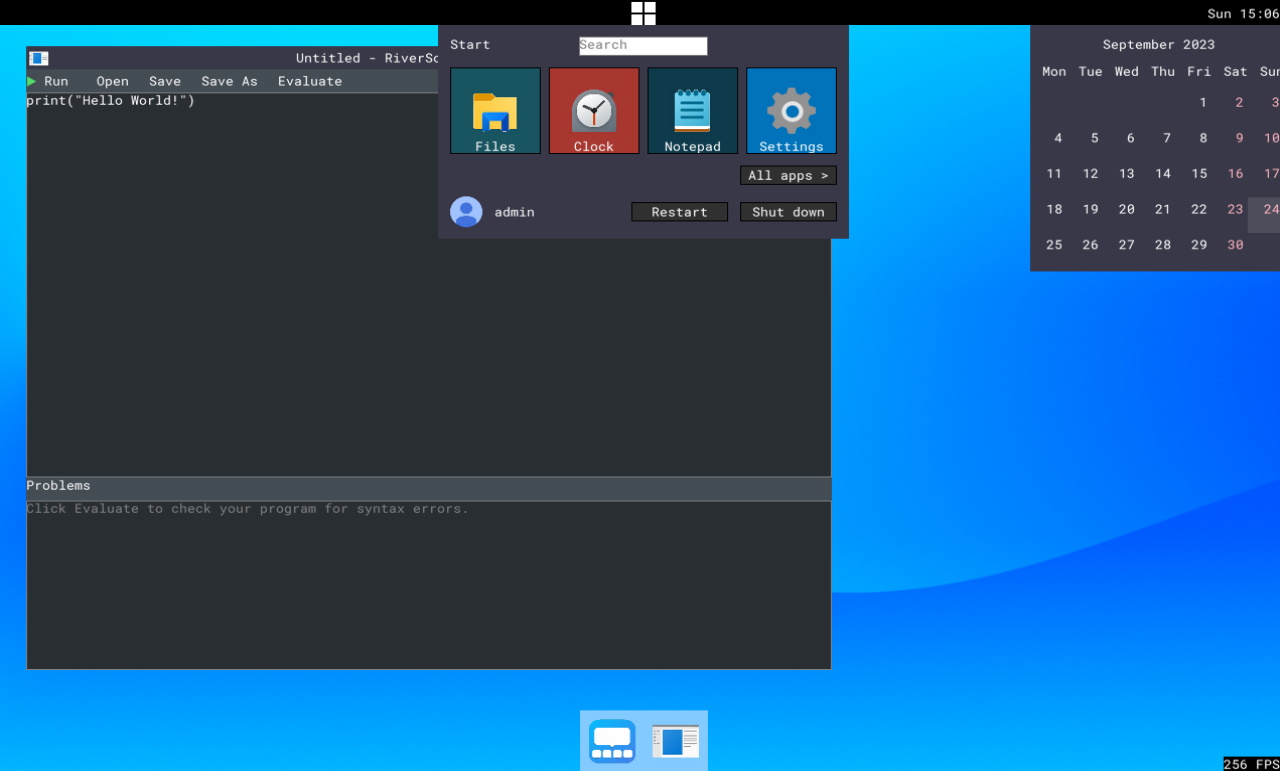Select September 6 in the calendar
Image resolution: width=1280 pixels, height=771 pixels.
[1130, 138]
